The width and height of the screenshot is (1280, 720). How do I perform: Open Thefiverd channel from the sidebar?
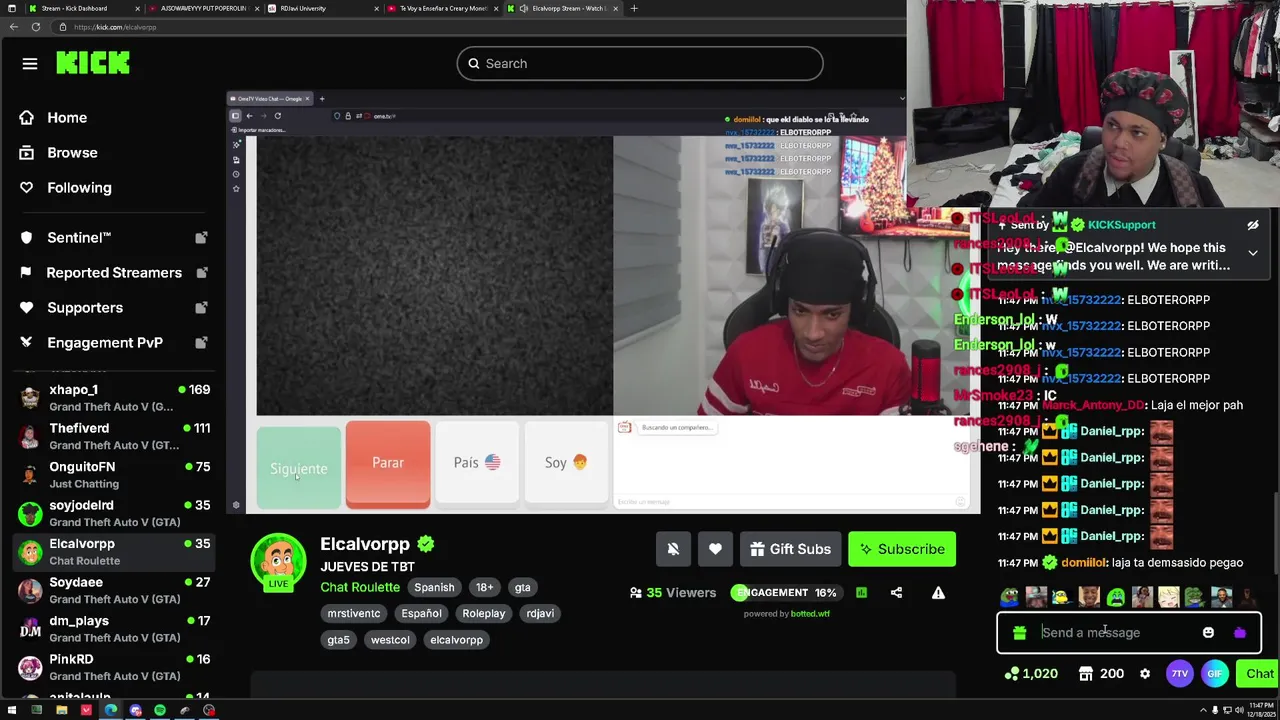click(115, 436)
